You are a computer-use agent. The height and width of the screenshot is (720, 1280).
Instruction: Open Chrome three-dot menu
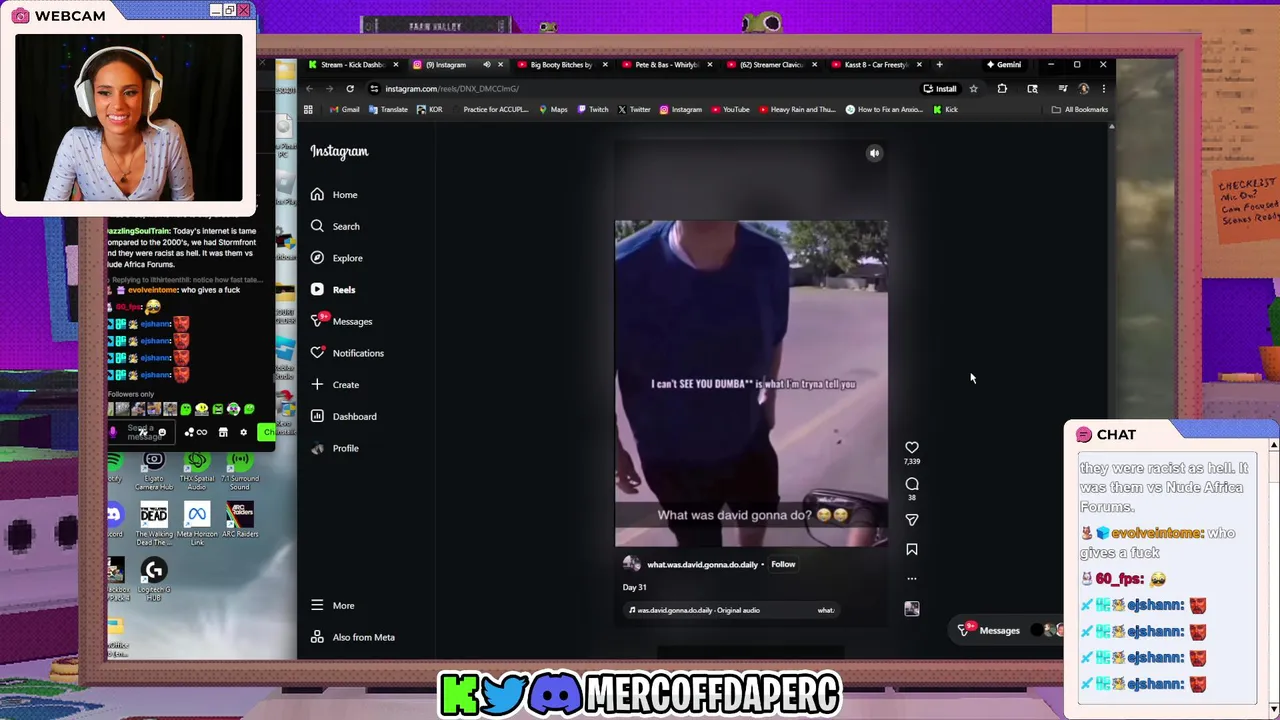click(x=1103, y=89)
